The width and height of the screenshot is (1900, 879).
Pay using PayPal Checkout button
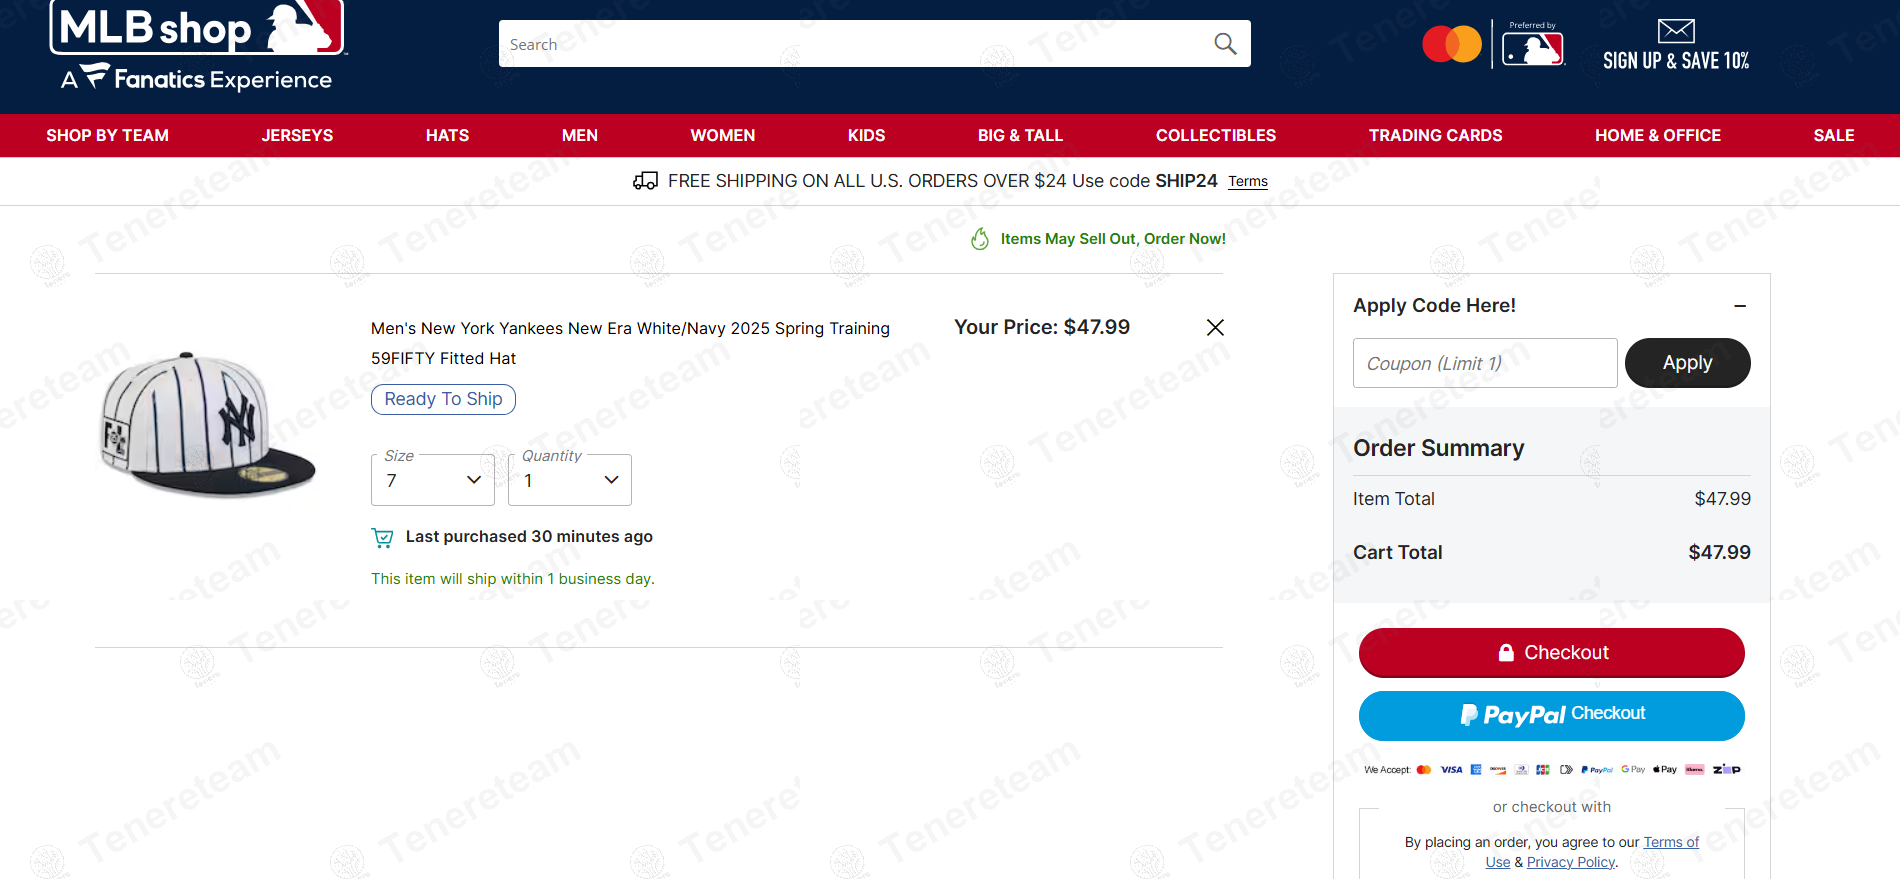(x=1551, y=715)
